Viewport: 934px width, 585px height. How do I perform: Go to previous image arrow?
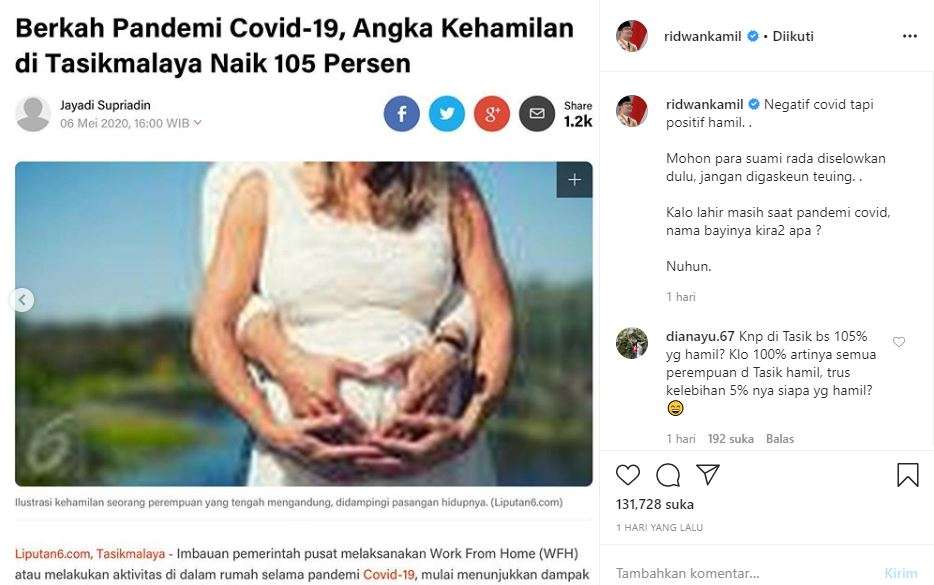(x=22, y=300)
